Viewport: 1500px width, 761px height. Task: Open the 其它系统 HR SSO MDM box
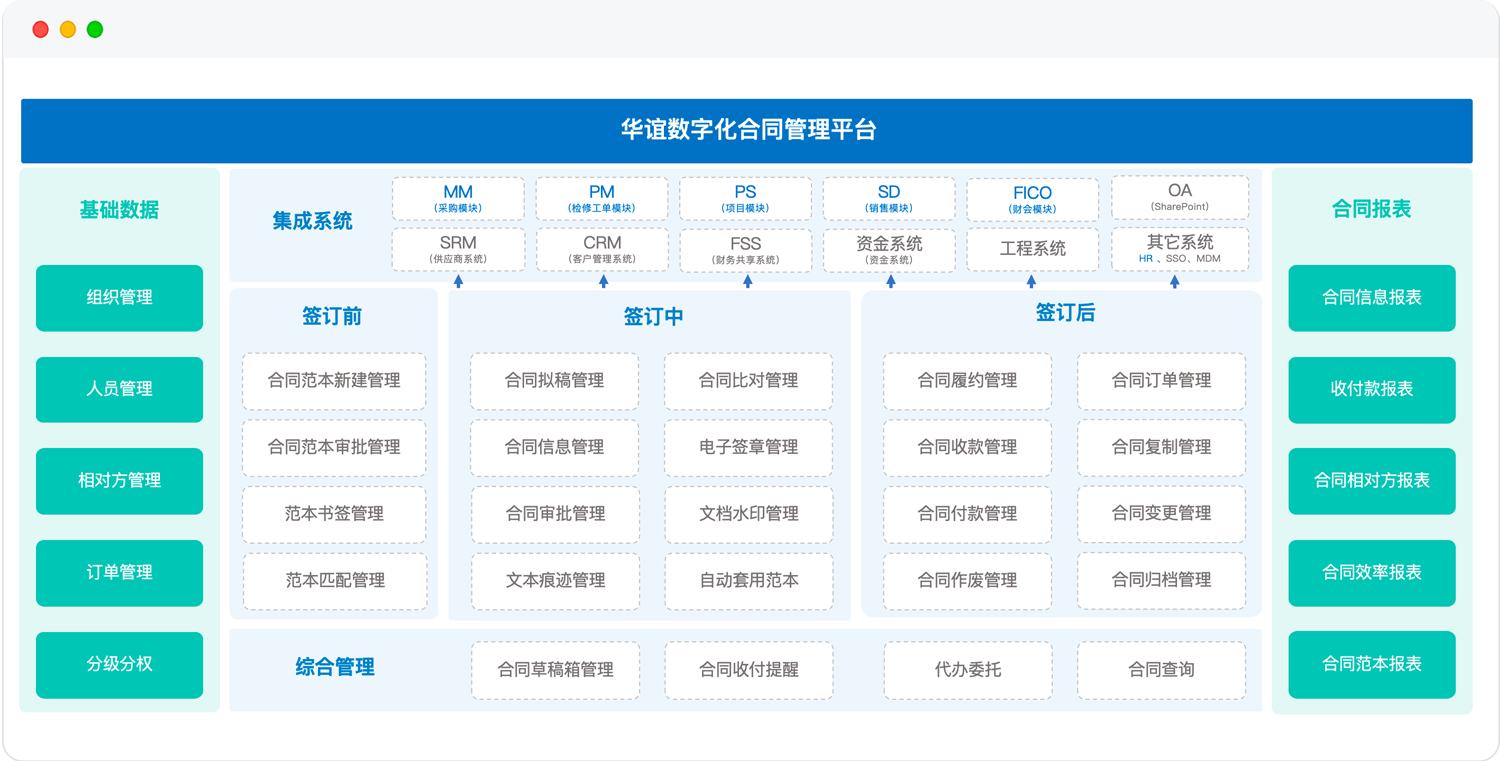click(x=1180, y=249)
